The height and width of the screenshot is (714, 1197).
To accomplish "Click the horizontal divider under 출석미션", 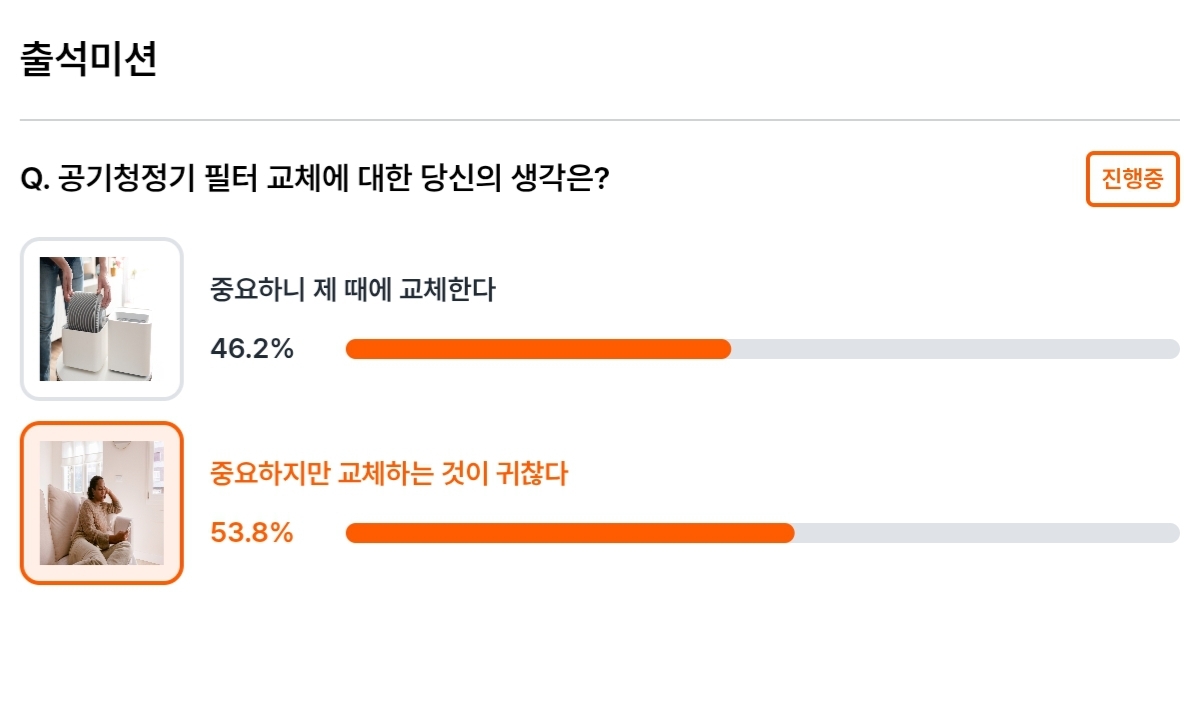I will (600, 120).
